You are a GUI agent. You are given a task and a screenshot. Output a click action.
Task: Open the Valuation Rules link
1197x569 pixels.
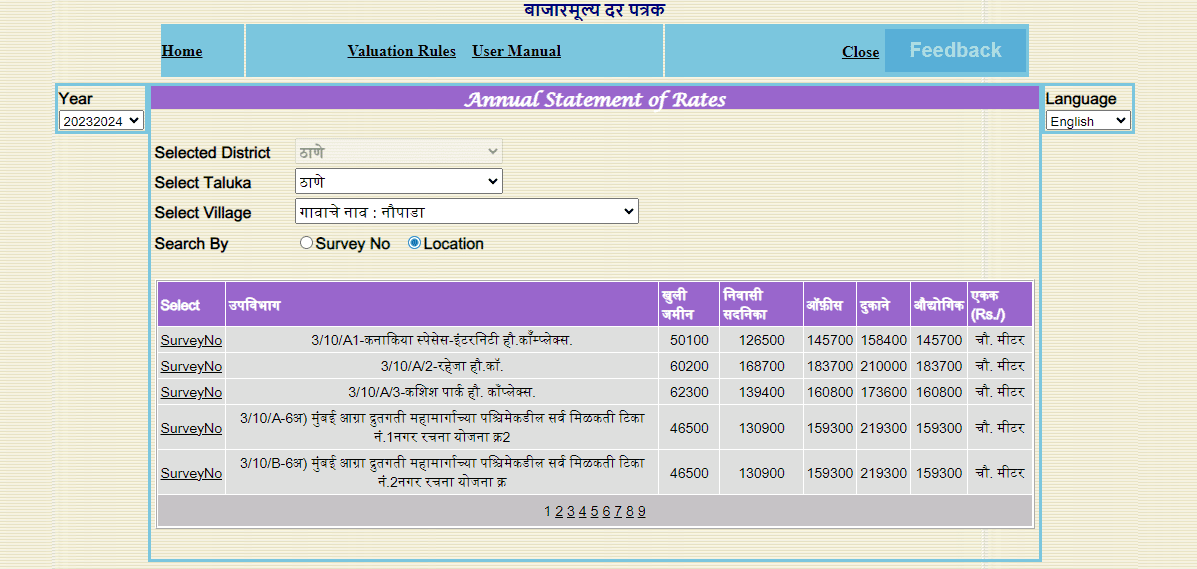pos(402,51)
